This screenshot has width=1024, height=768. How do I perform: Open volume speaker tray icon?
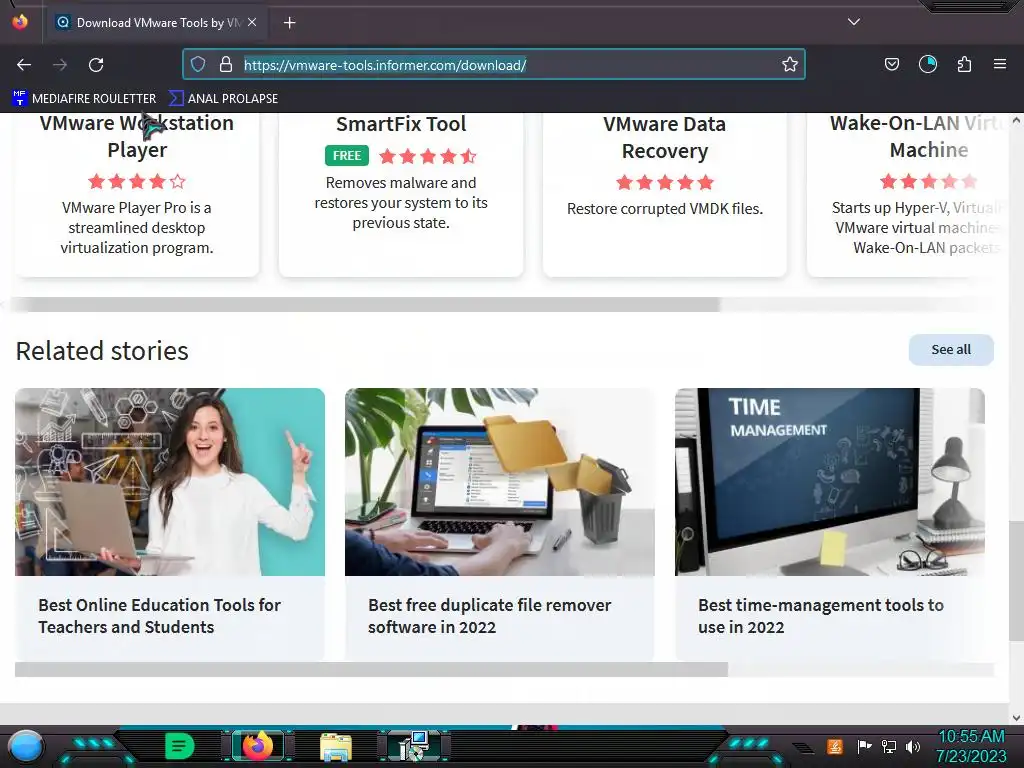coord(913,746)
